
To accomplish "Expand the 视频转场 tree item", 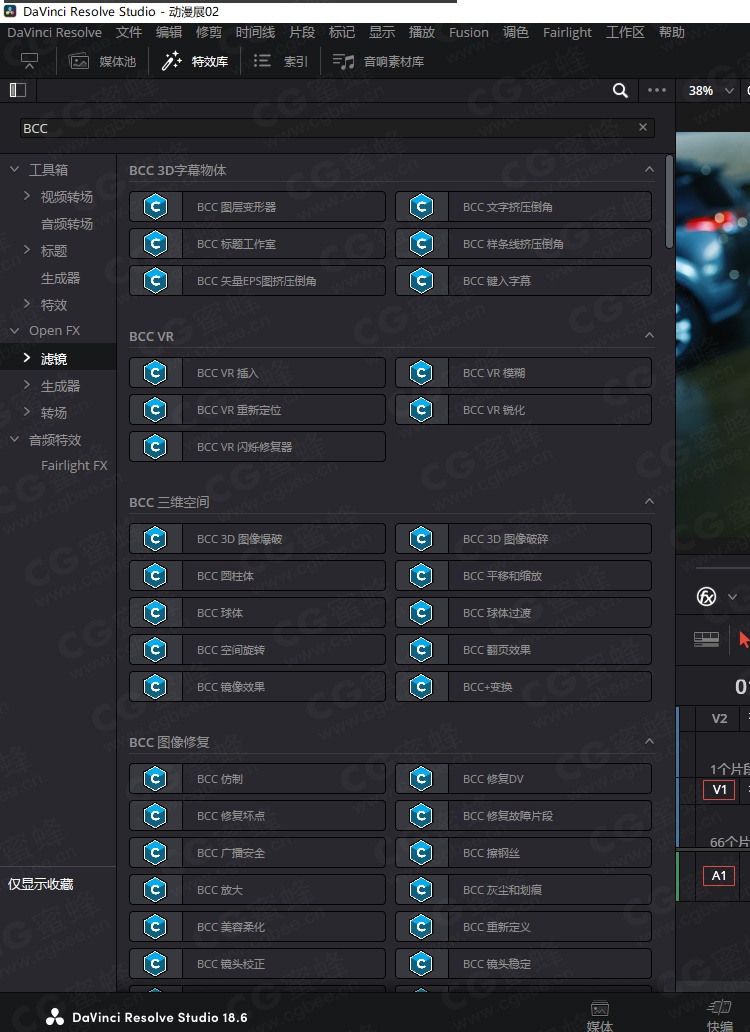I will [x=27, y=196].
